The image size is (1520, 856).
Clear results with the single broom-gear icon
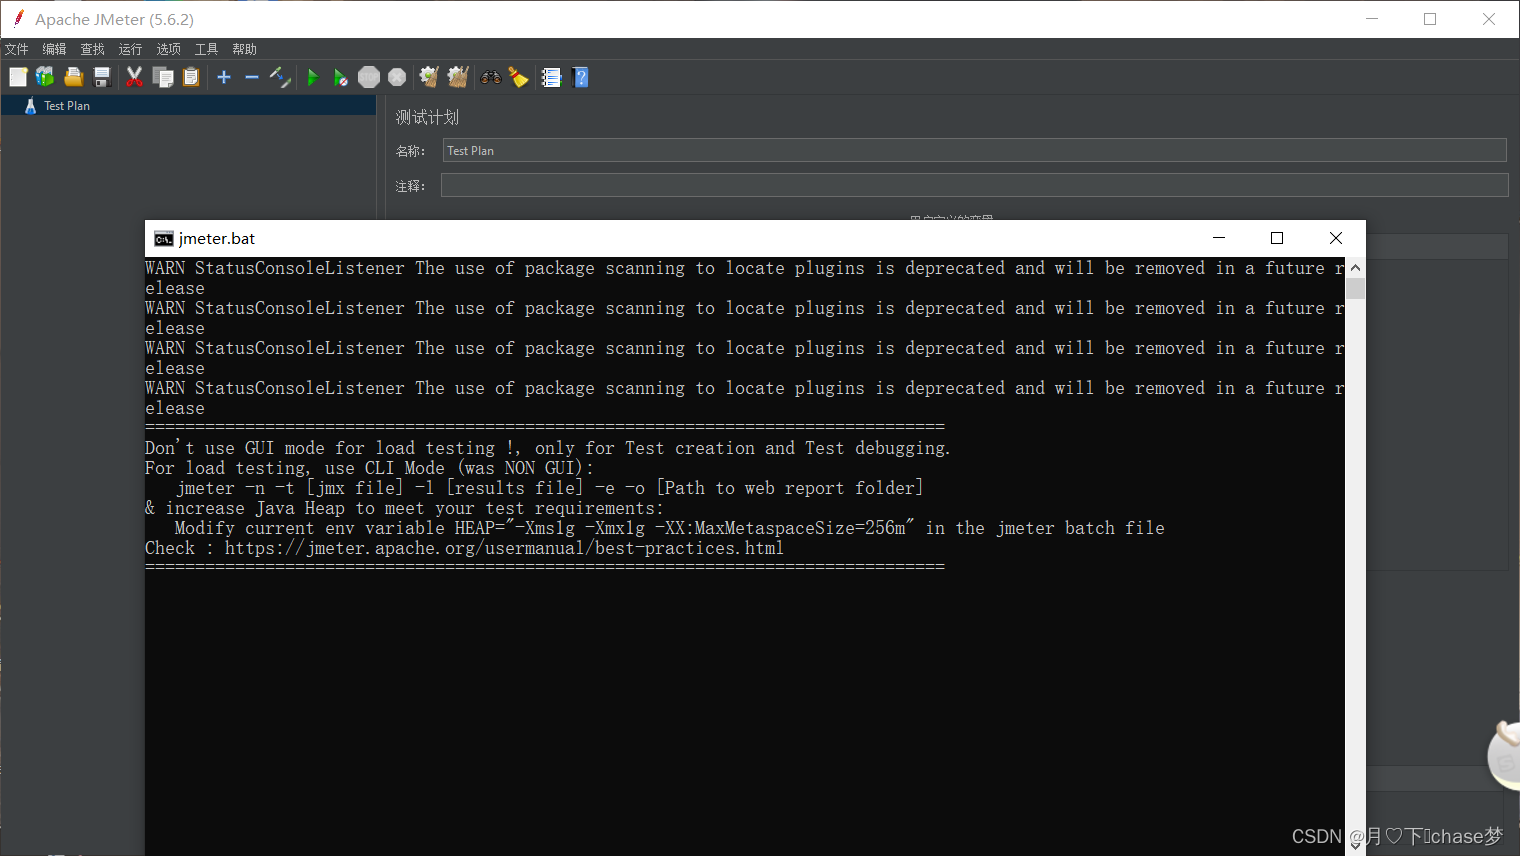(x=429, y=77)
